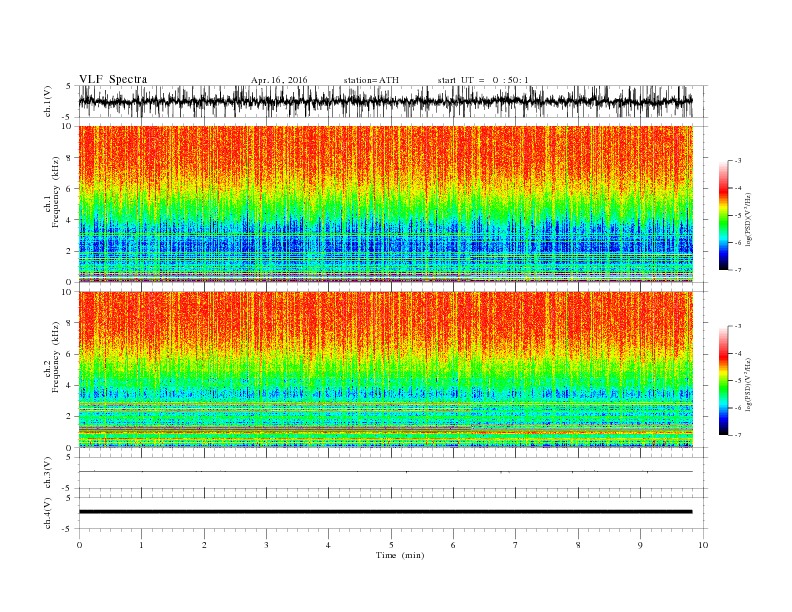Image resolution: width=792 pixels, height=612 pixels.
Task: Click the "-7" label on ch.1 colorbar
Action: point(738,270)
